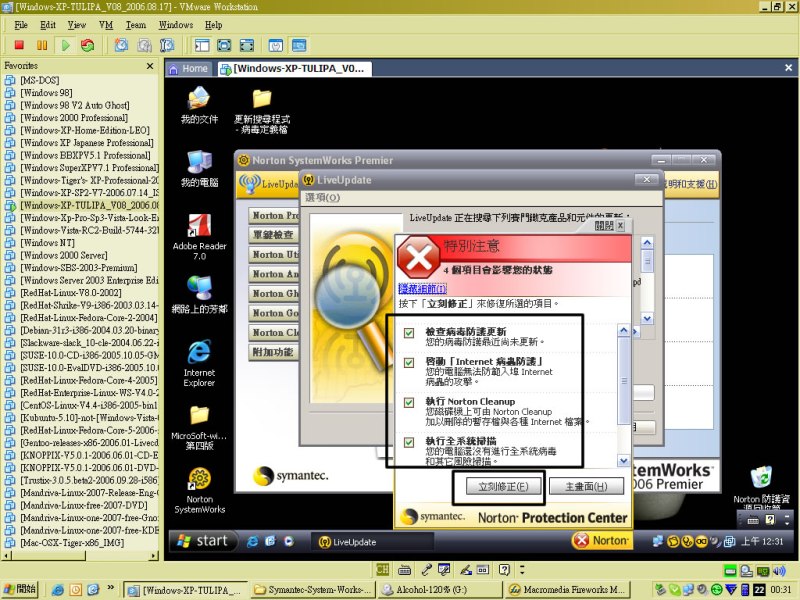Select [Windows NT] in Favorites
The height and width of the screenshot is (600, 800).
47,242
